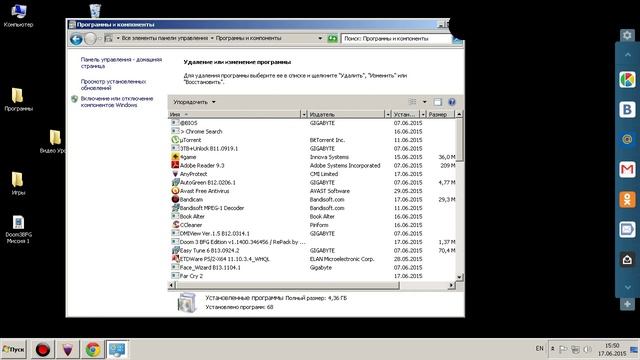The image size is (640, 360).
Task: Select 3TB+Unlock B11.0919.1 entry
Action: 313,149
